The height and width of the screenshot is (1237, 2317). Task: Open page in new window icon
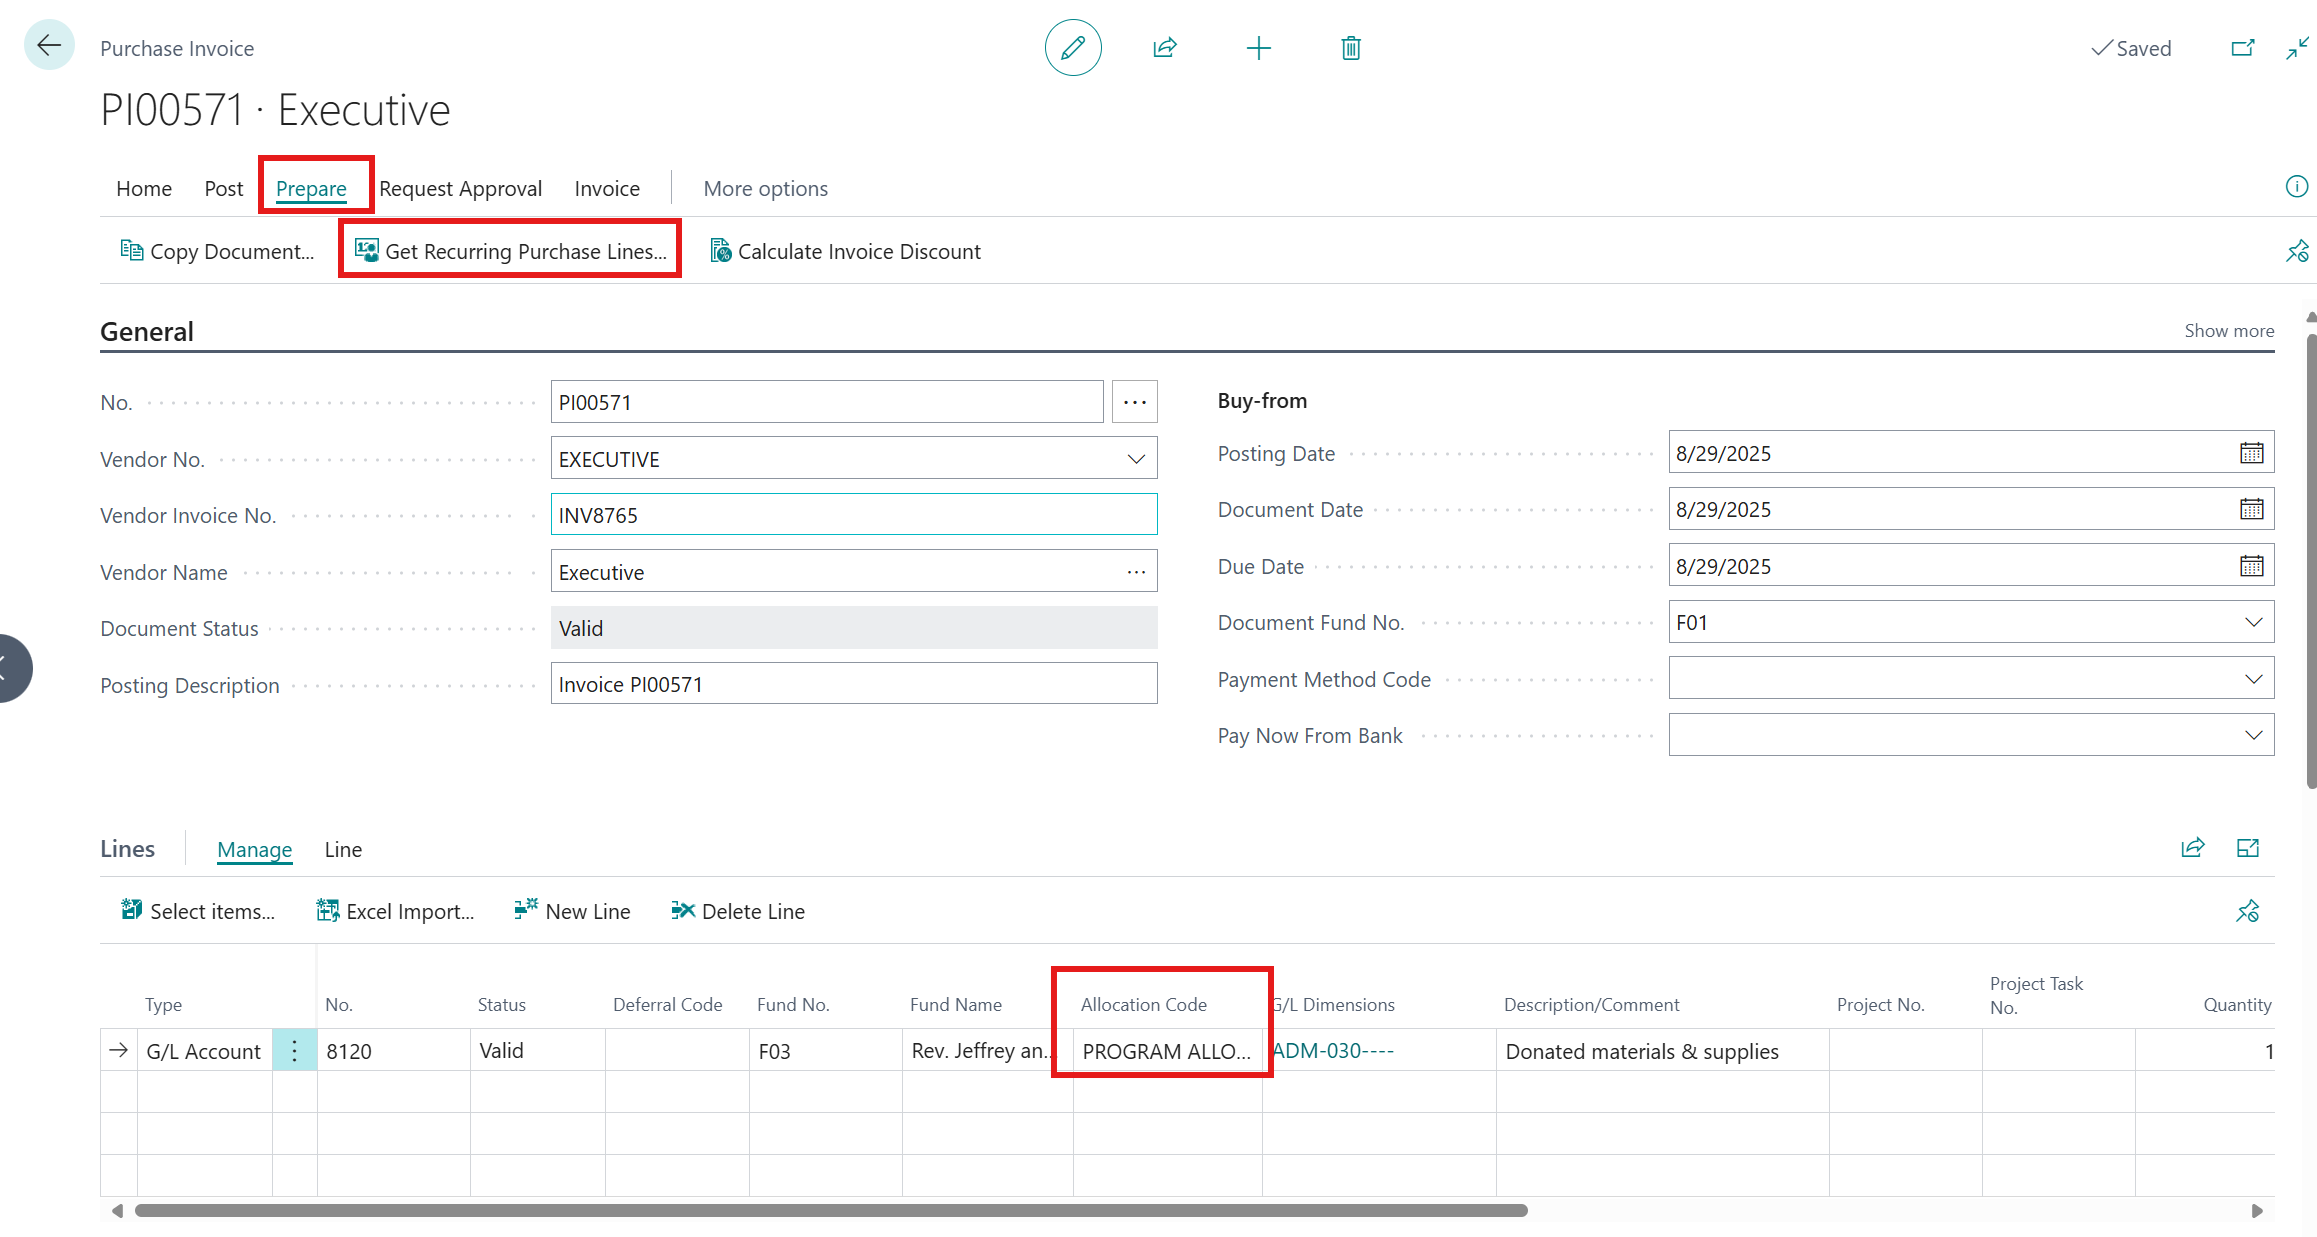click(x=2242, y=48)
